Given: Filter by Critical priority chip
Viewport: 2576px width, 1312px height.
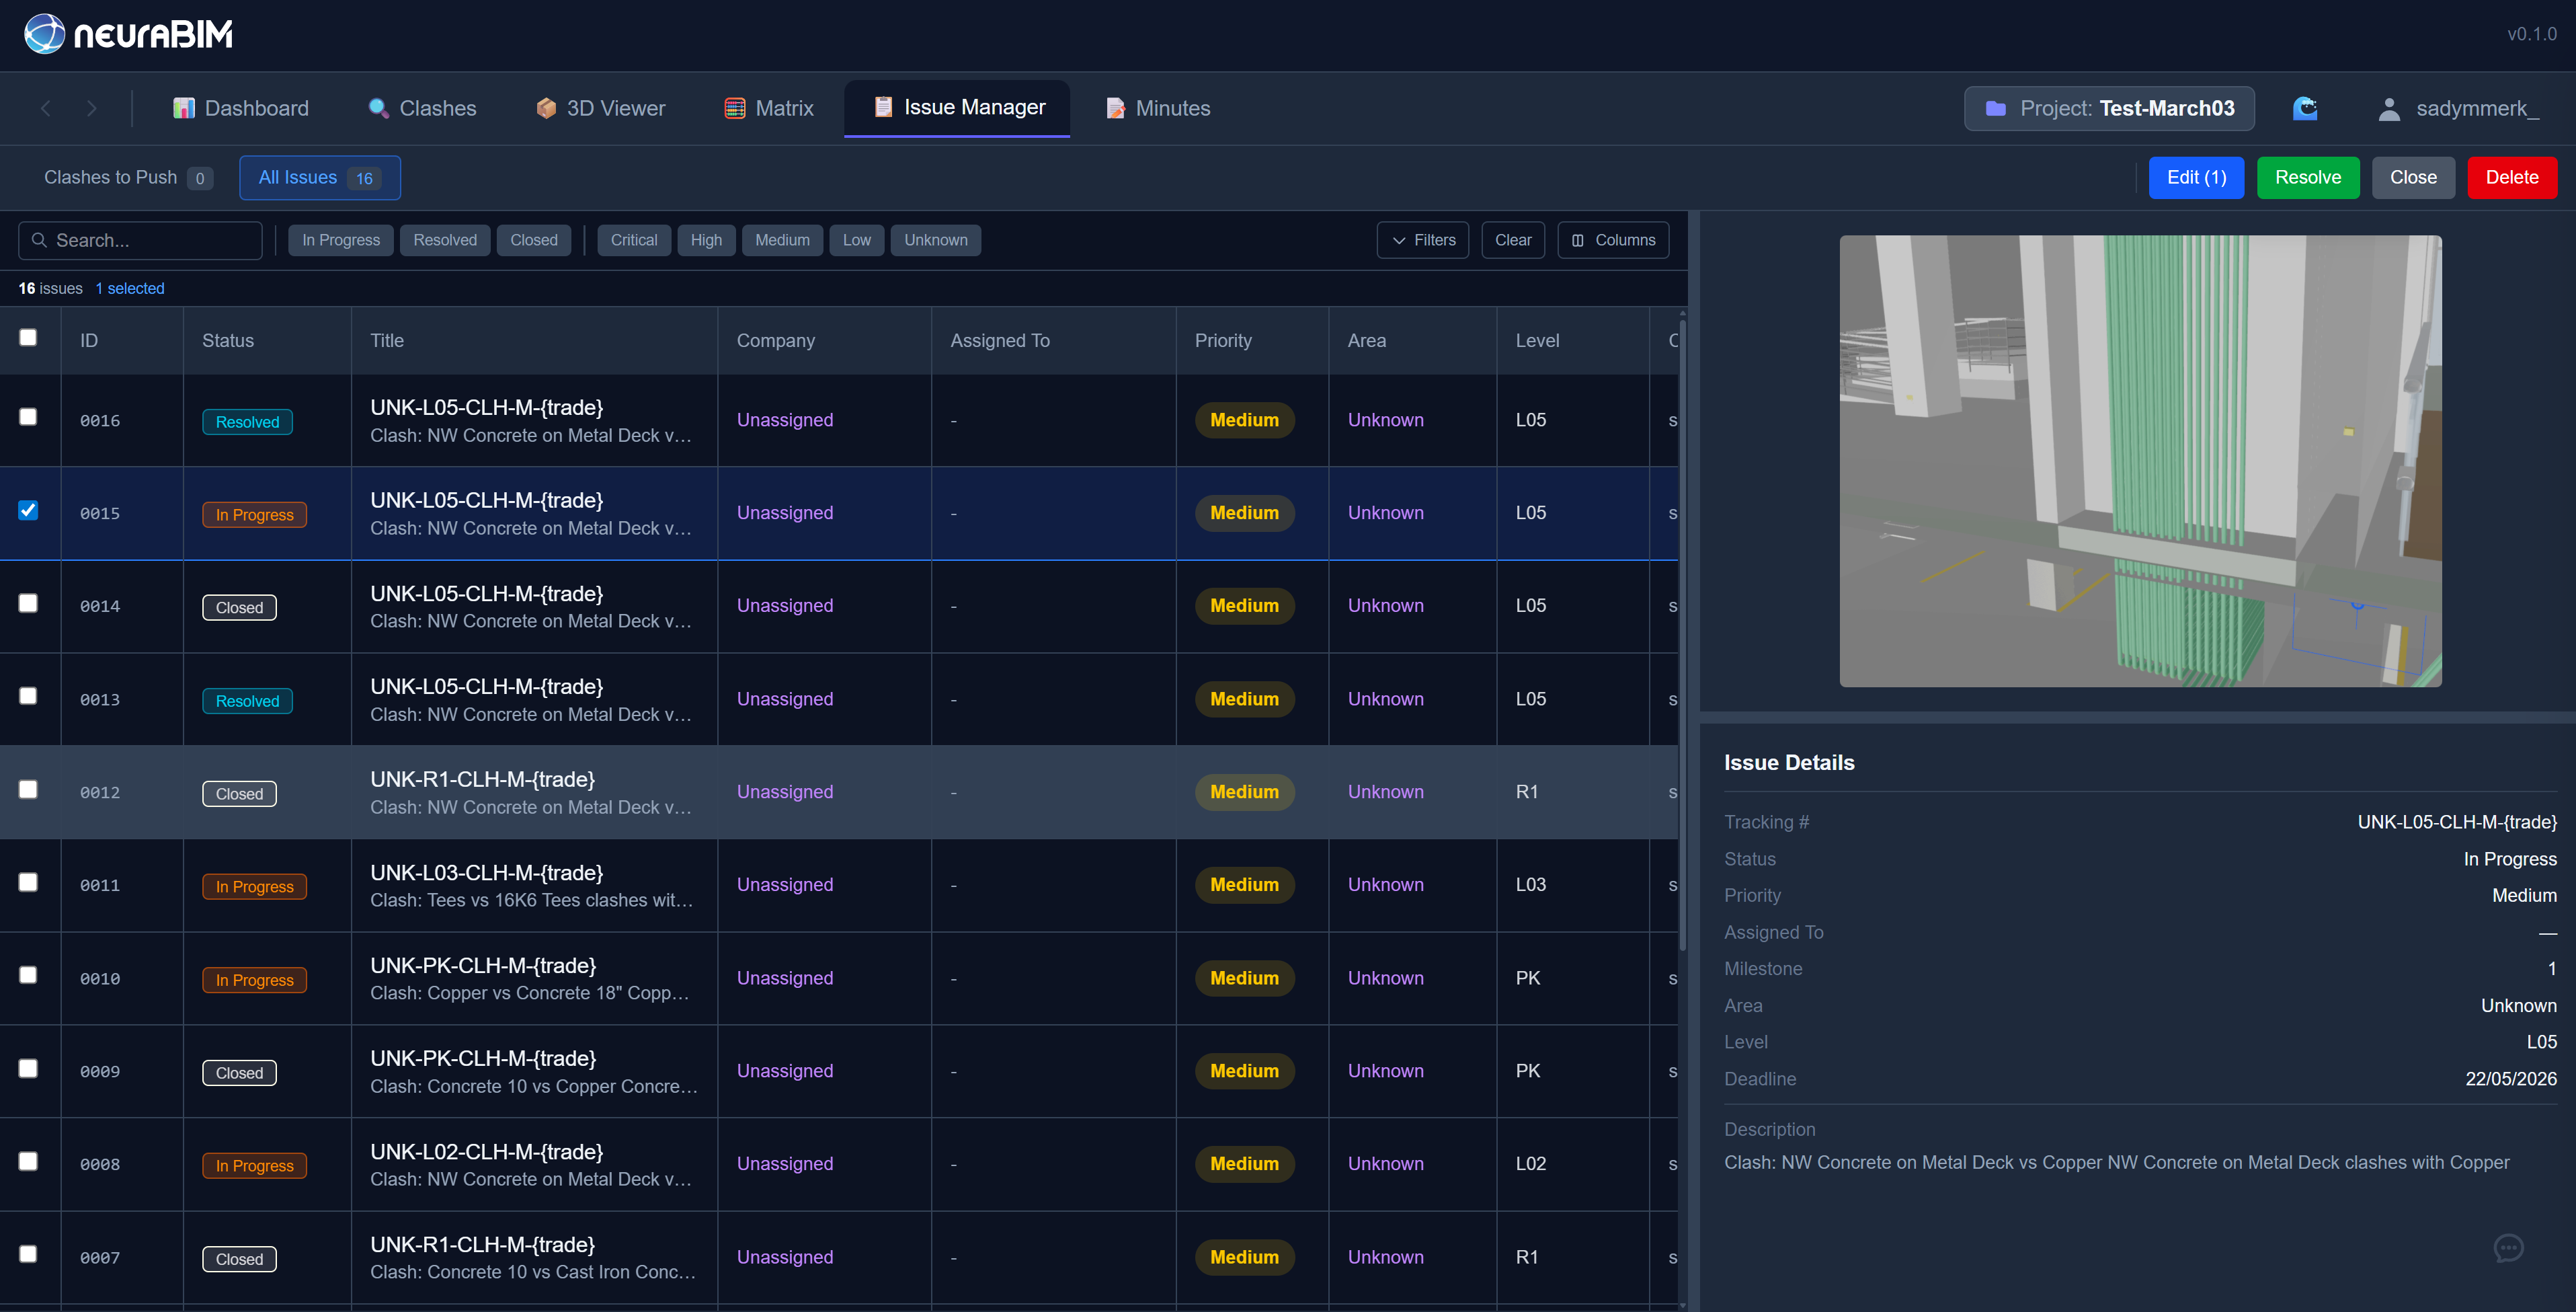Looking at the screenshot, I should [x=634, y=240].
